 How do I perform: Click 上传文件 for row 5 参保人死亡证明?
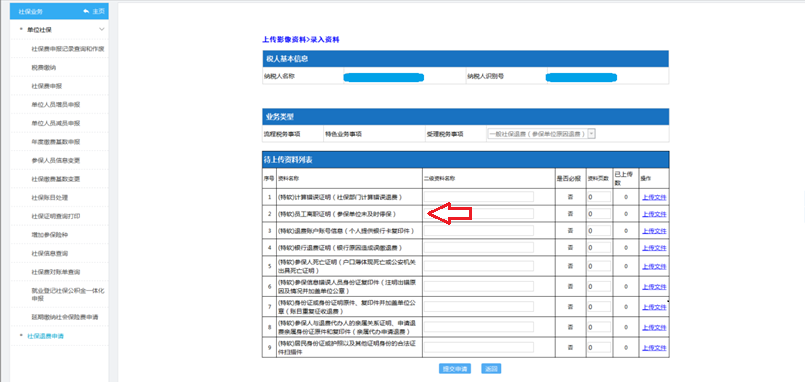tap(654, 267)
